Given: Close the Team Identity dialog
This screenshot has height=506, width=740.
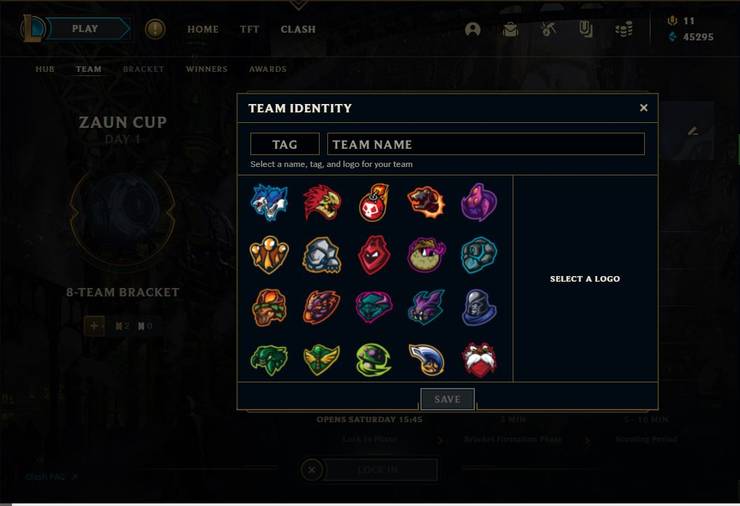Looking at the screenshot, I should (x=643, y=108).
